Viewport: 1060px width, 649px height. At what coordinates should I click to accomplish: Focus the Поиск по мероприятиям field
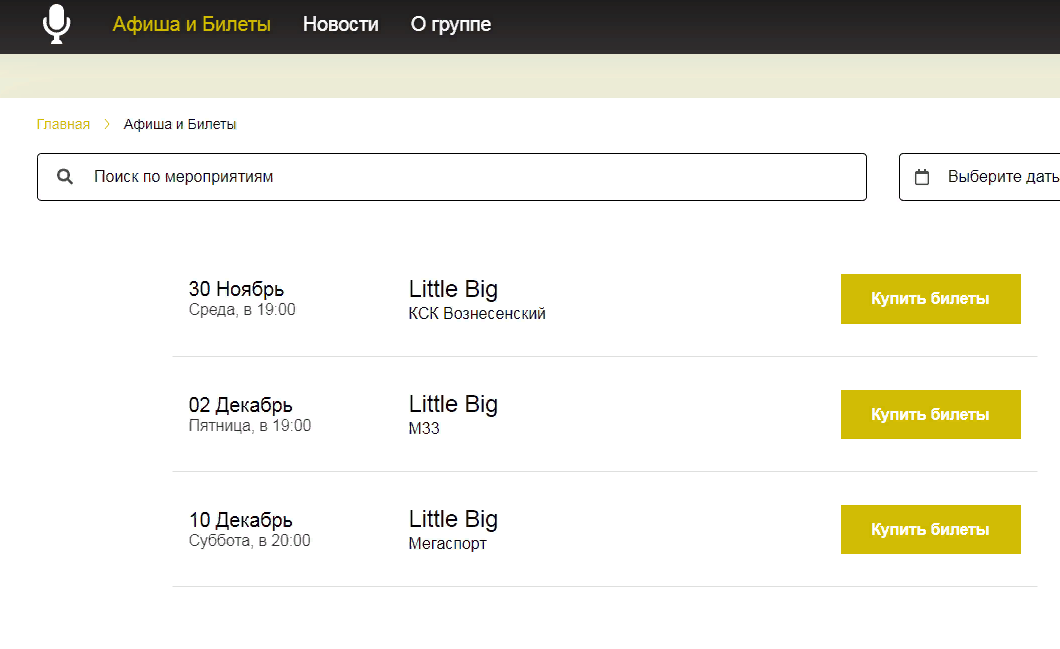tap(452, 177)
